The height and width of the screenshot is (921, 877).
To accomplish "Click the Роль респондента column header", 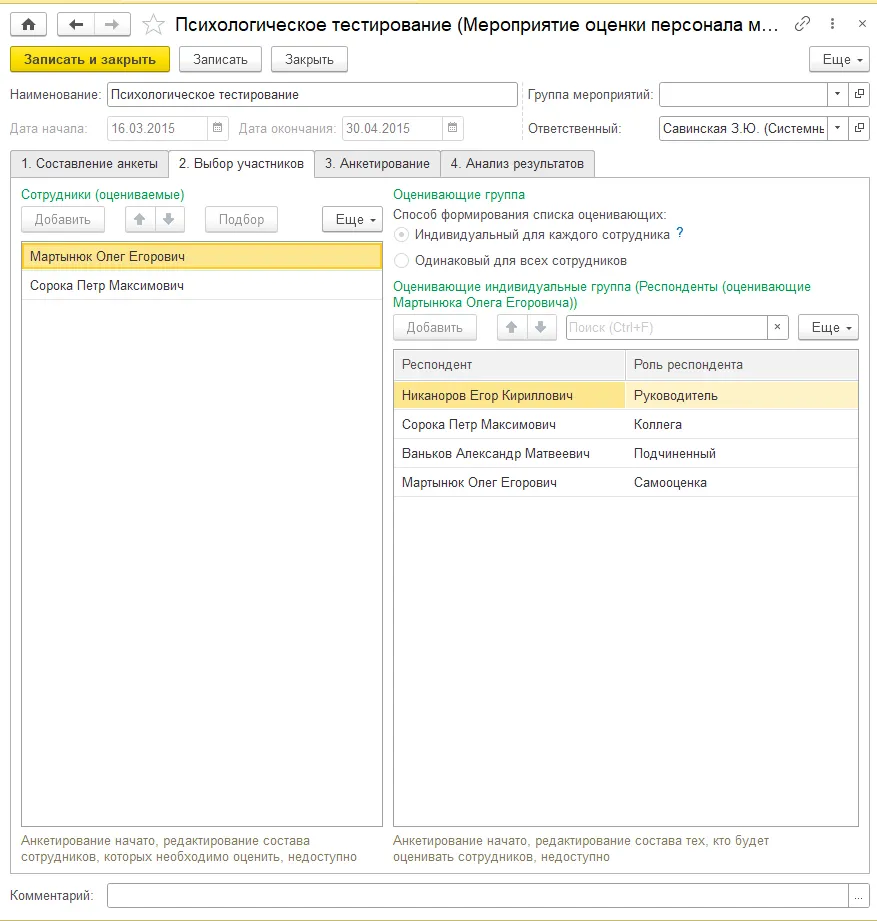I will tap(741, 365).
